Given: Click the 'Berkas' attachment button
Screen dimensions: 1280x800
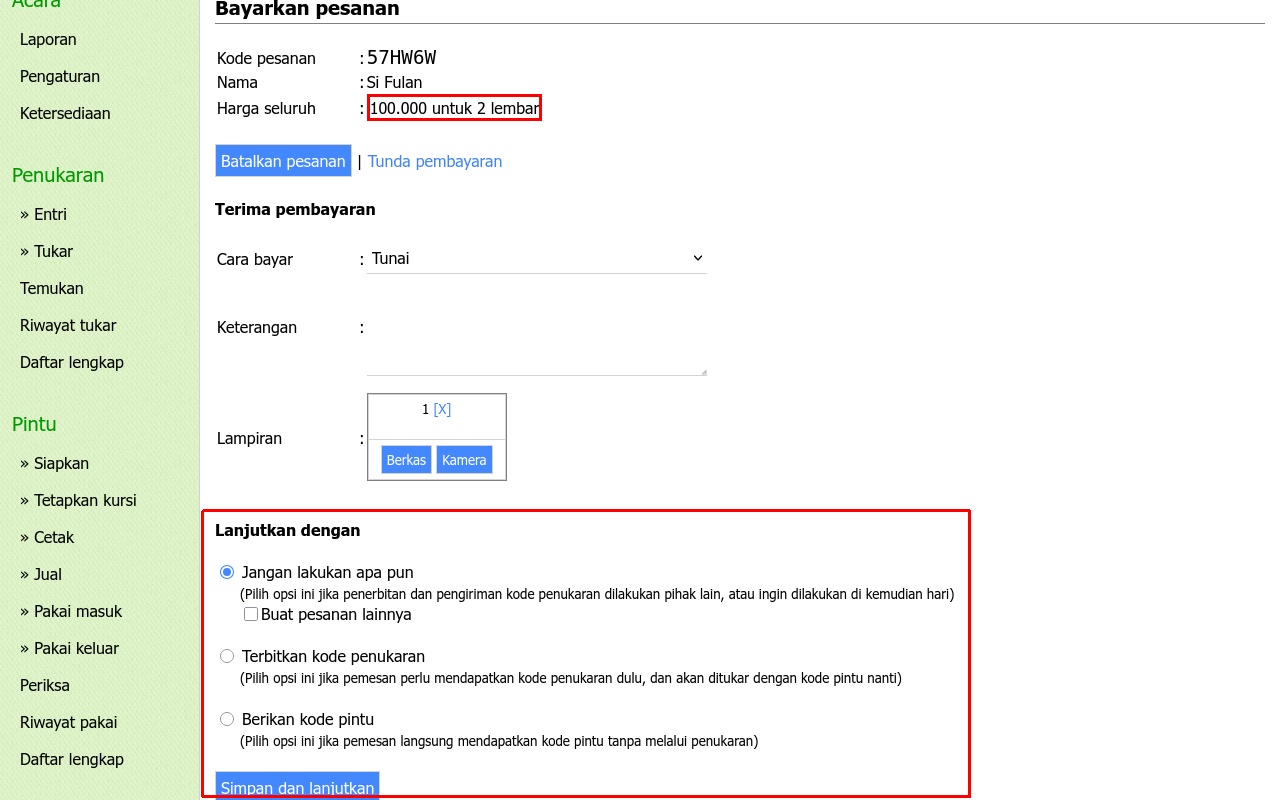Looking at the screenshot, I should (406, 460).
